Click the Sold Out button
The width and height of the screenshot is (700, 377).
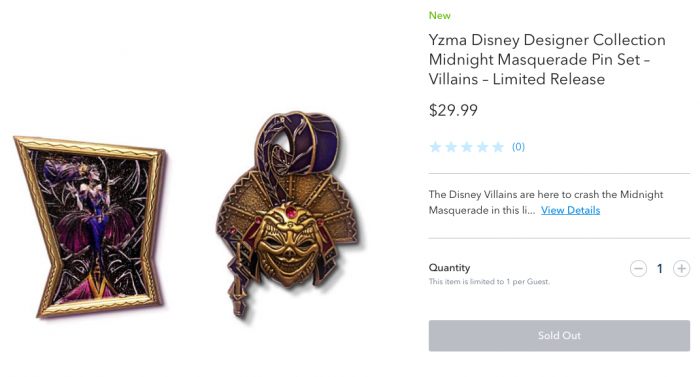tap(559, 335)
